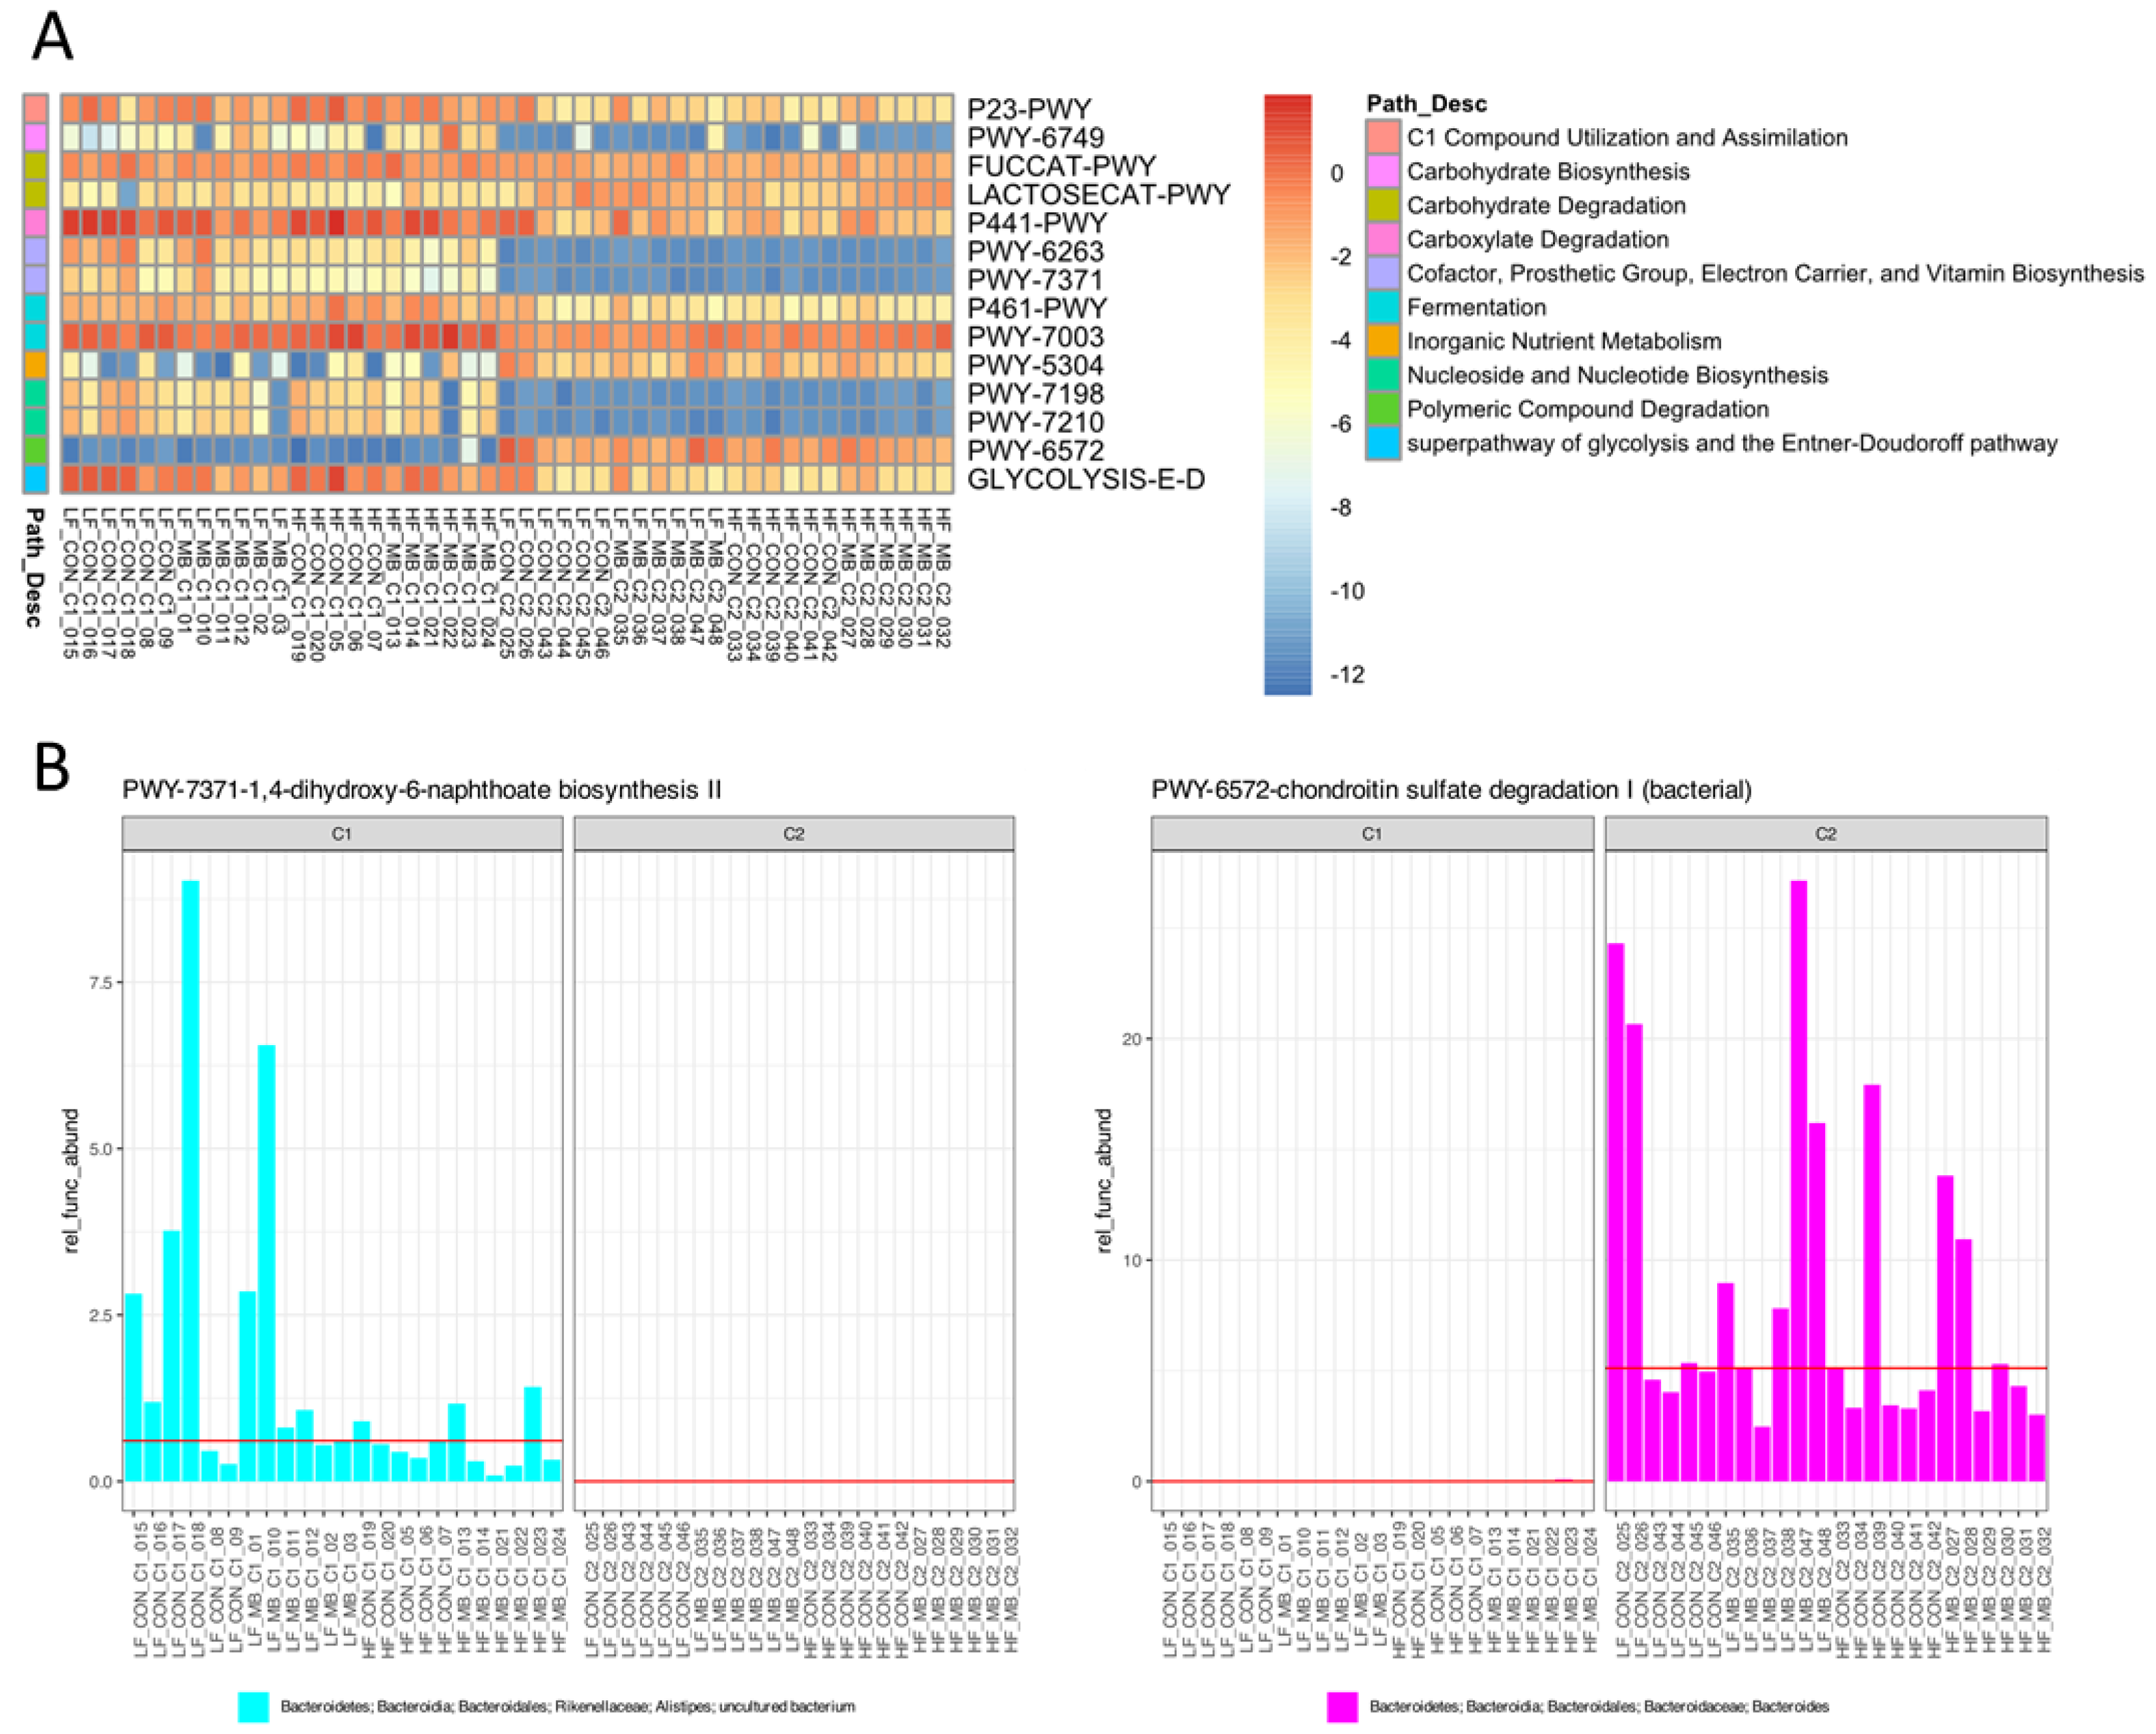Click the tallest cyan bar LF_CON_C1_018
Image resolution: width=2156 pixels, height=1734 pixels.
click(x=190, y=1180)
